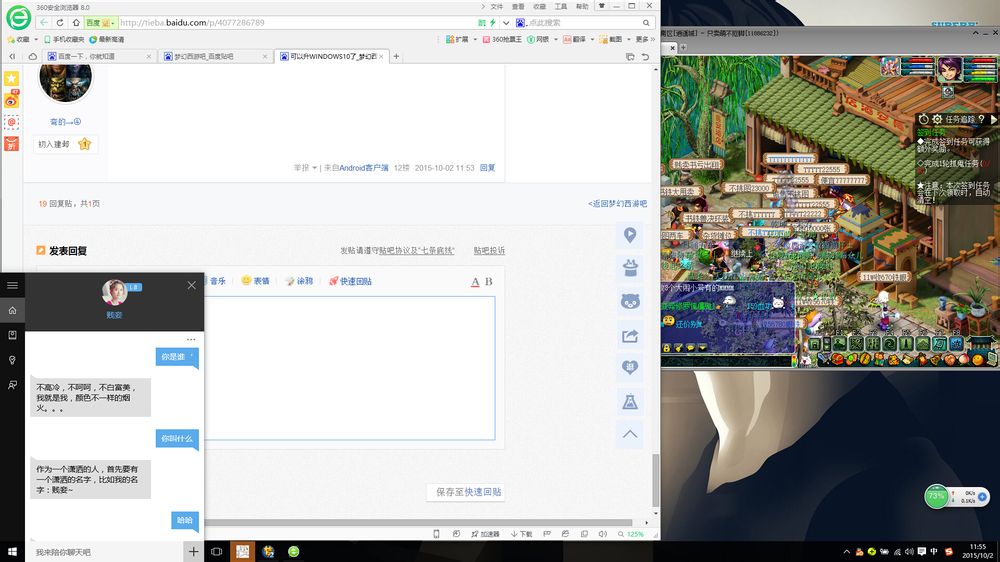This screenshot has height=562, width=1000.
Task: Open 下载 downloads in status bar
Action: point(522,534)
